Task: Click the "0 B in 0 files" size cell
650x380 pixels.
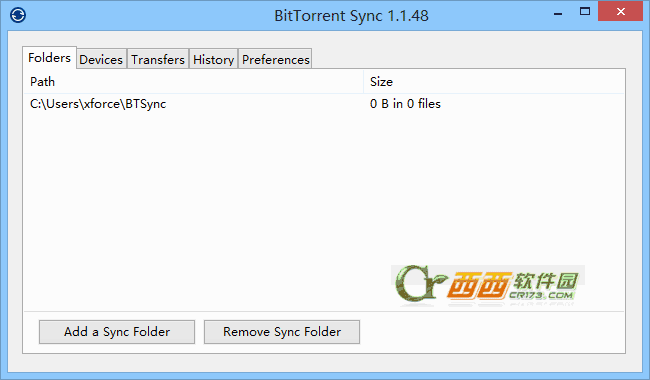Action: point(405,104)
